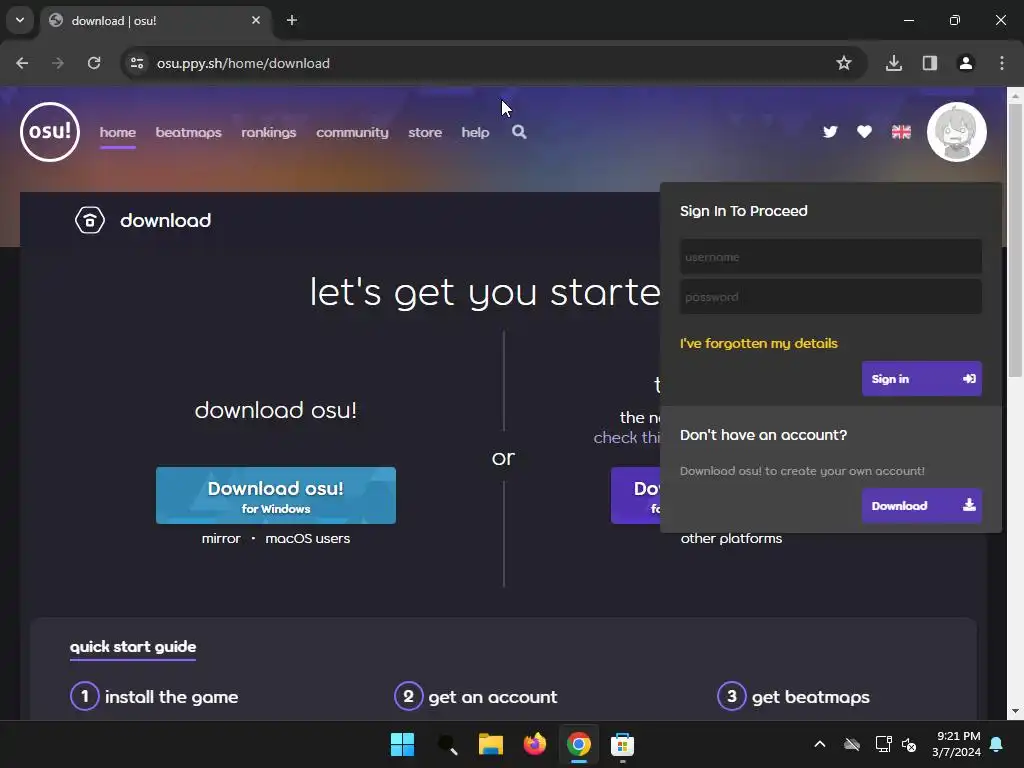This screenshot has width=1024, height=768.
Task: Click the osu! logo
Action: click(50, 132)
